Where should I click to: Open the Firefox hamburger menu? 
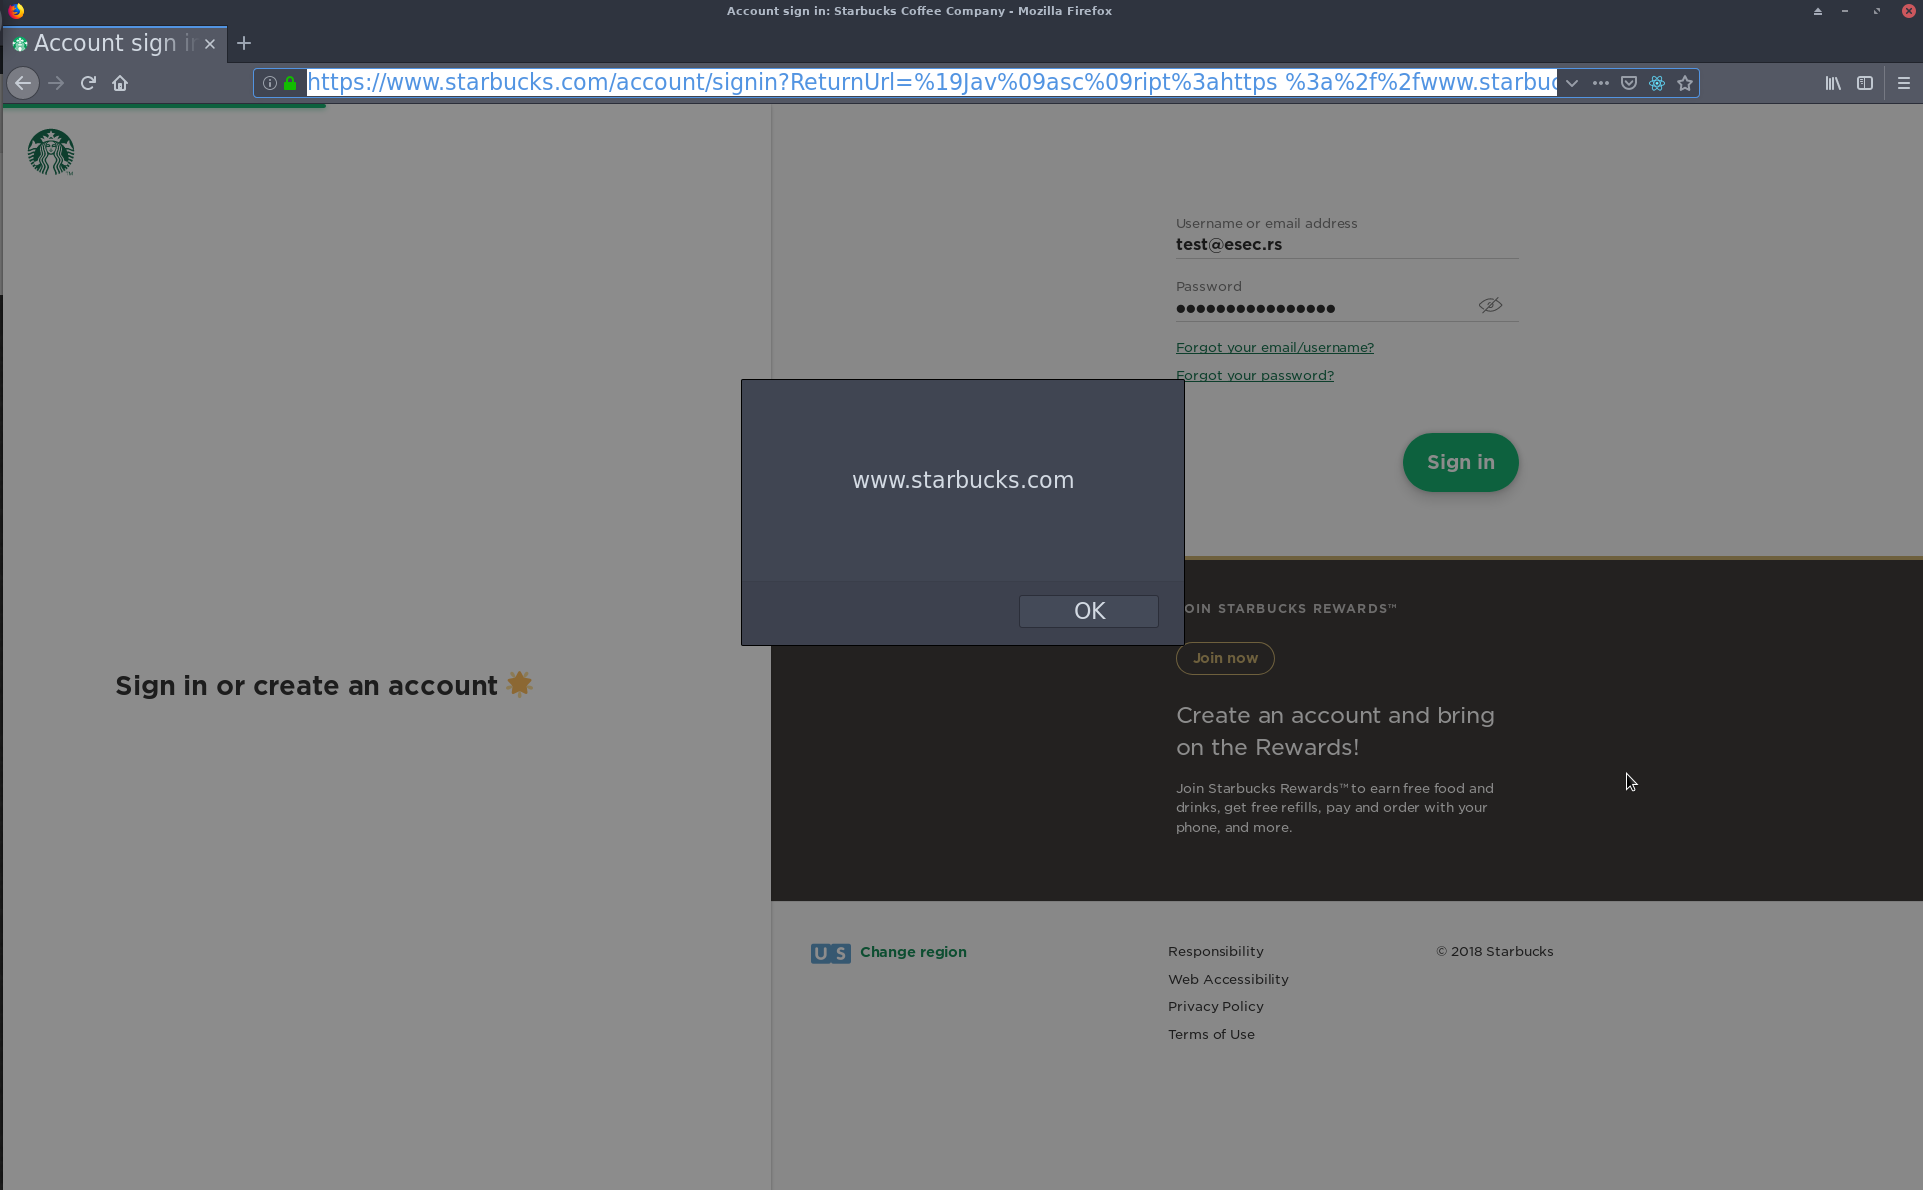pos(1904,83)
